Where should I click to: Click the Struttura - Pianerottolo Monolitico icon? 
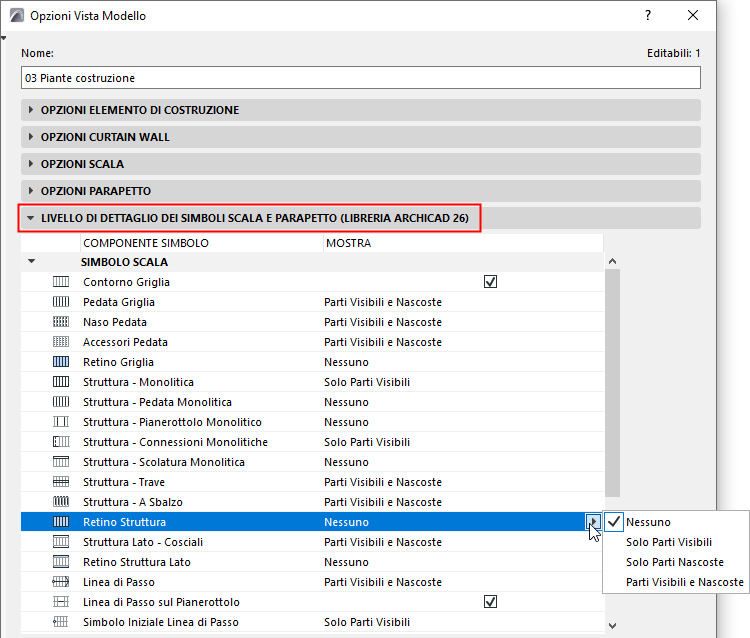(x=61, y=422)
